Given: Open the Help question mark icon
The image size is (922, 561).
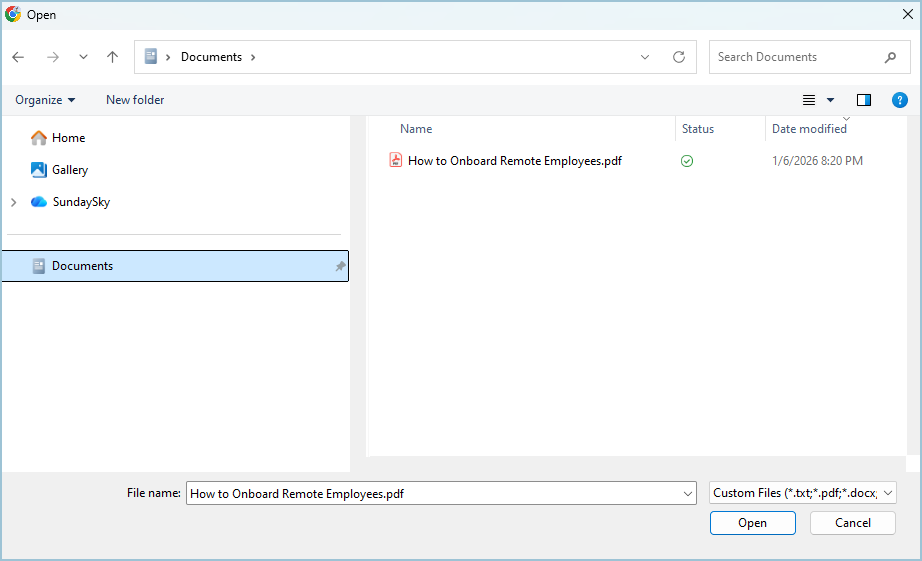Looking at the screenshot, I should (900, 100).
